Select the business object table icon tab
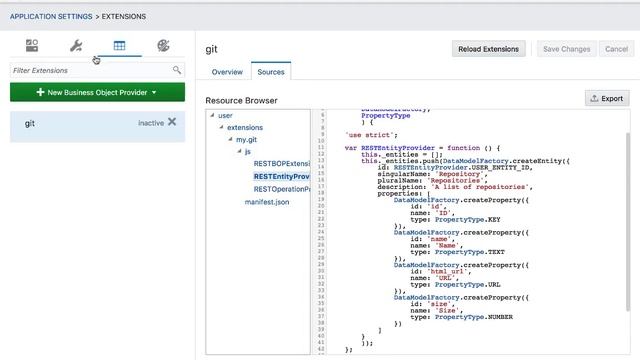Viewport: 640px width, 360px height. tap(120, 45)
